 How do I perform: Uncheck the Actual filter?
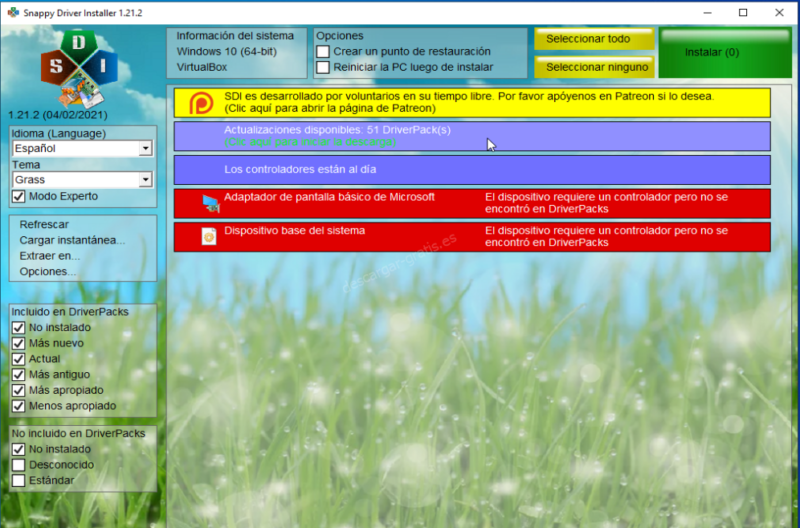pyautogui.click(x=18, y=359)
